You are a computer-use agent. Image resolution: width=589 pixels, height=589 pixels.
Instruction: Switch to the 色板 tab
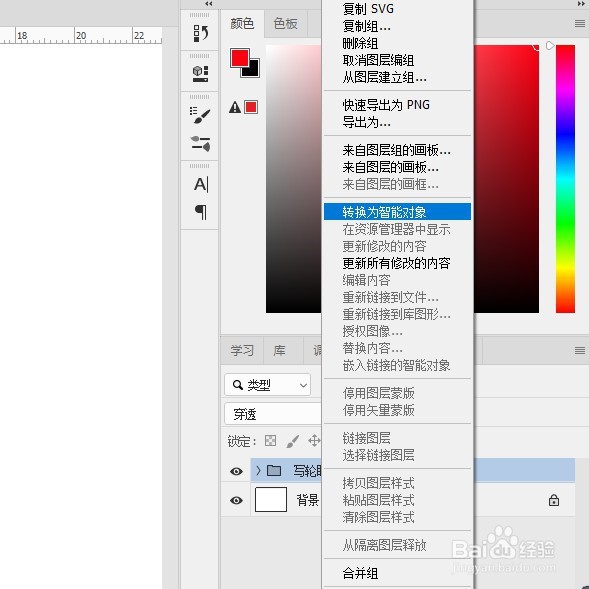point(285,24)
